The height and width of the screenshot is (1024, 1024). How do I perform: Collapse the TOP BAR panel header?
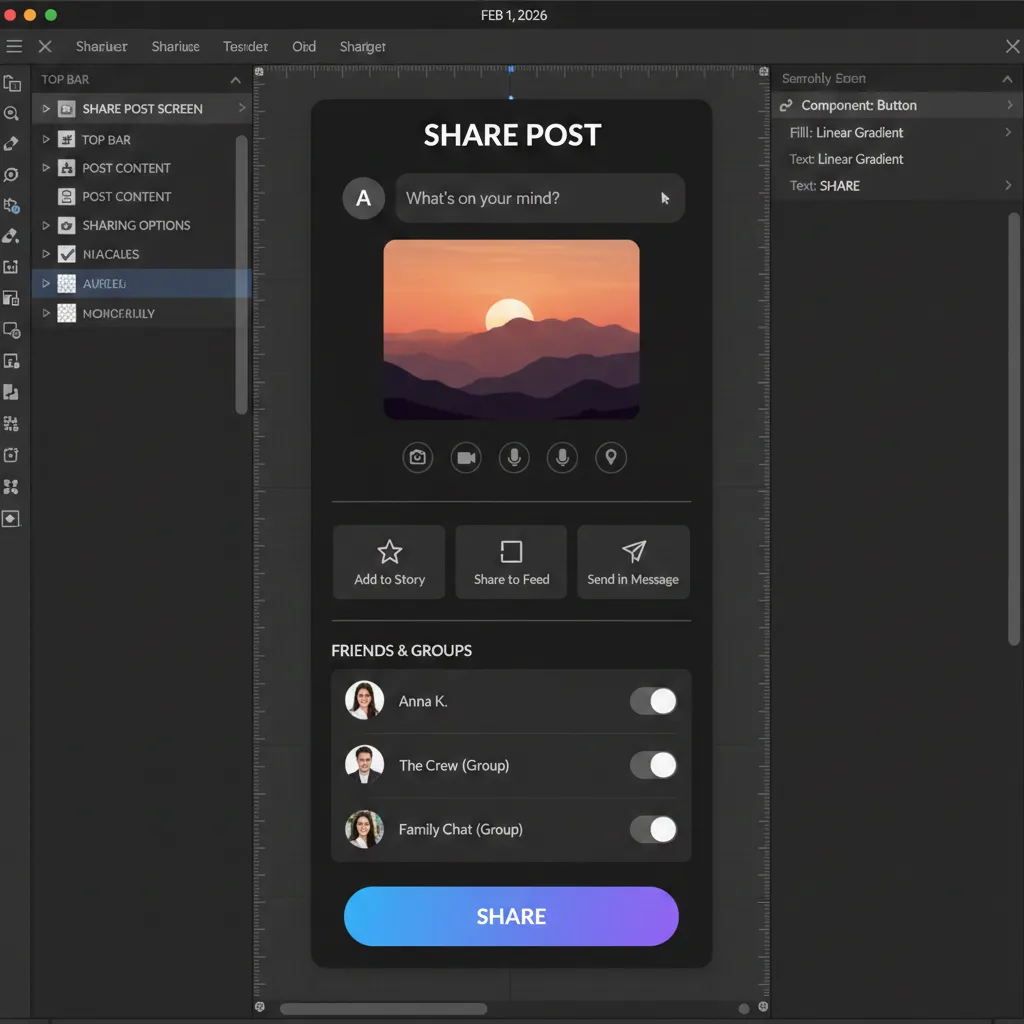[x=236, y=79]
